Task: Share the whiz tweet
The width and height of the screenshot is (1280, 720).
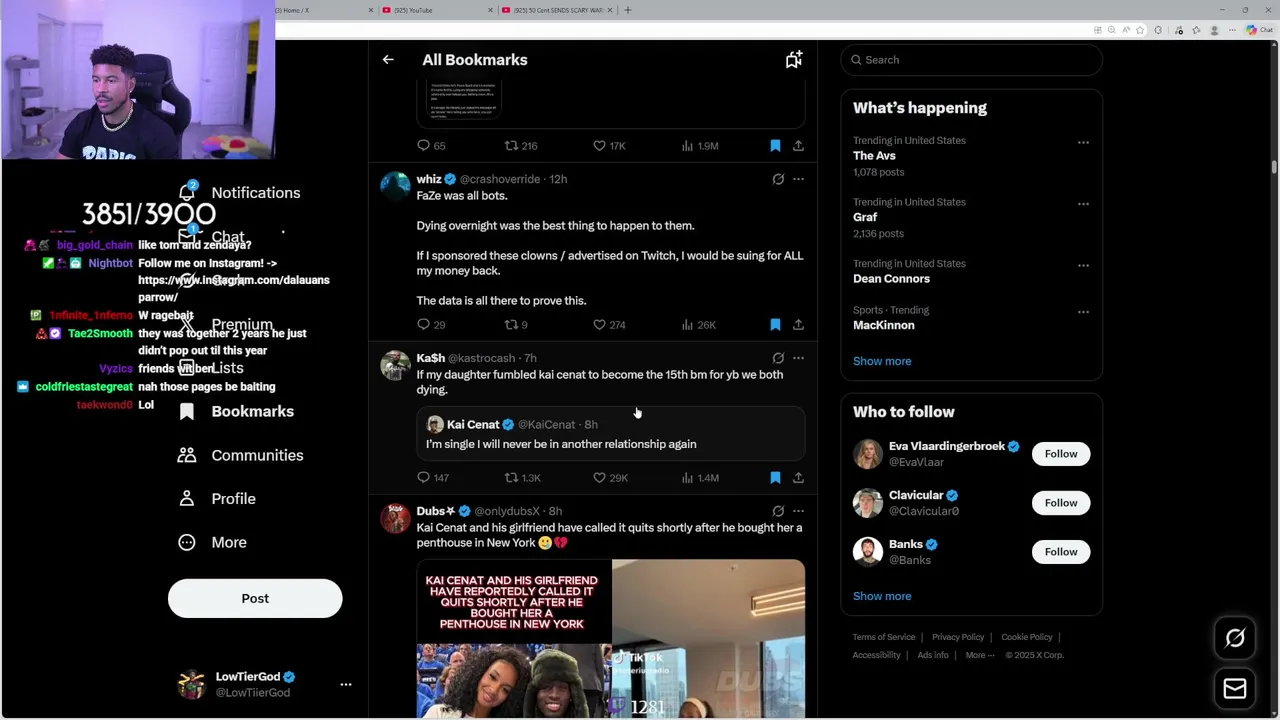Action: tap(798, 325)
